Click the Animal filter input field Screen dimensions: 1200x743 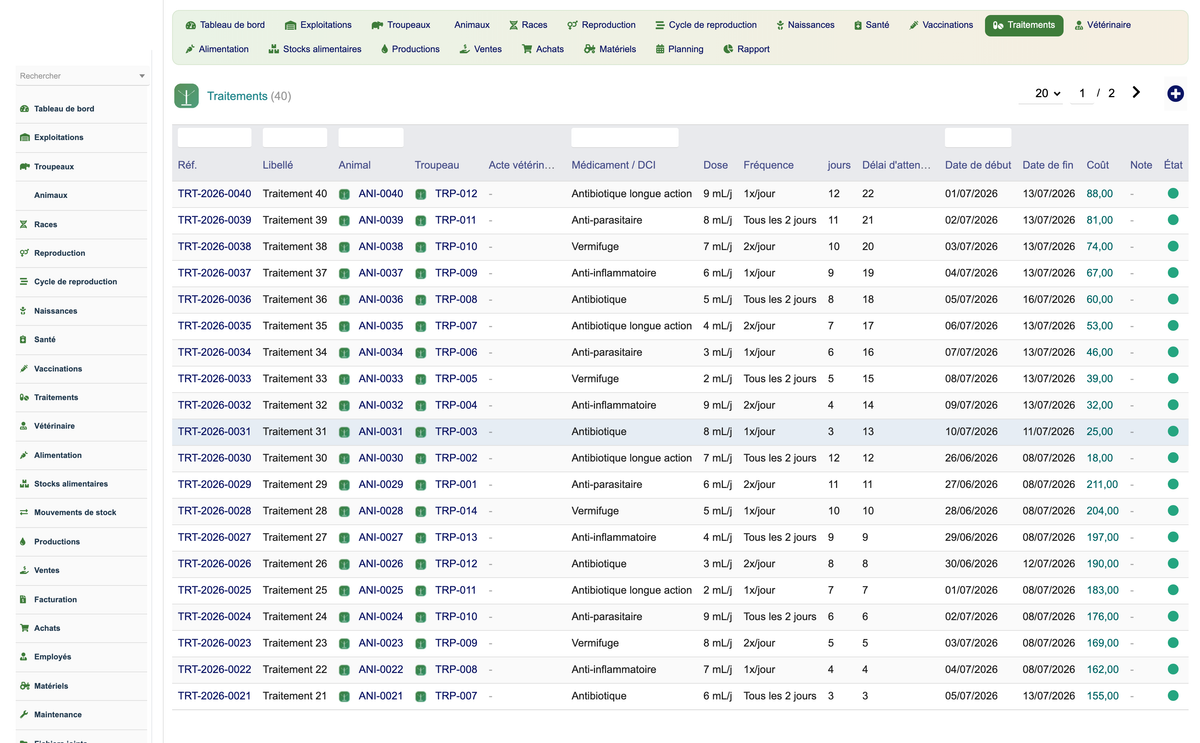371,137
